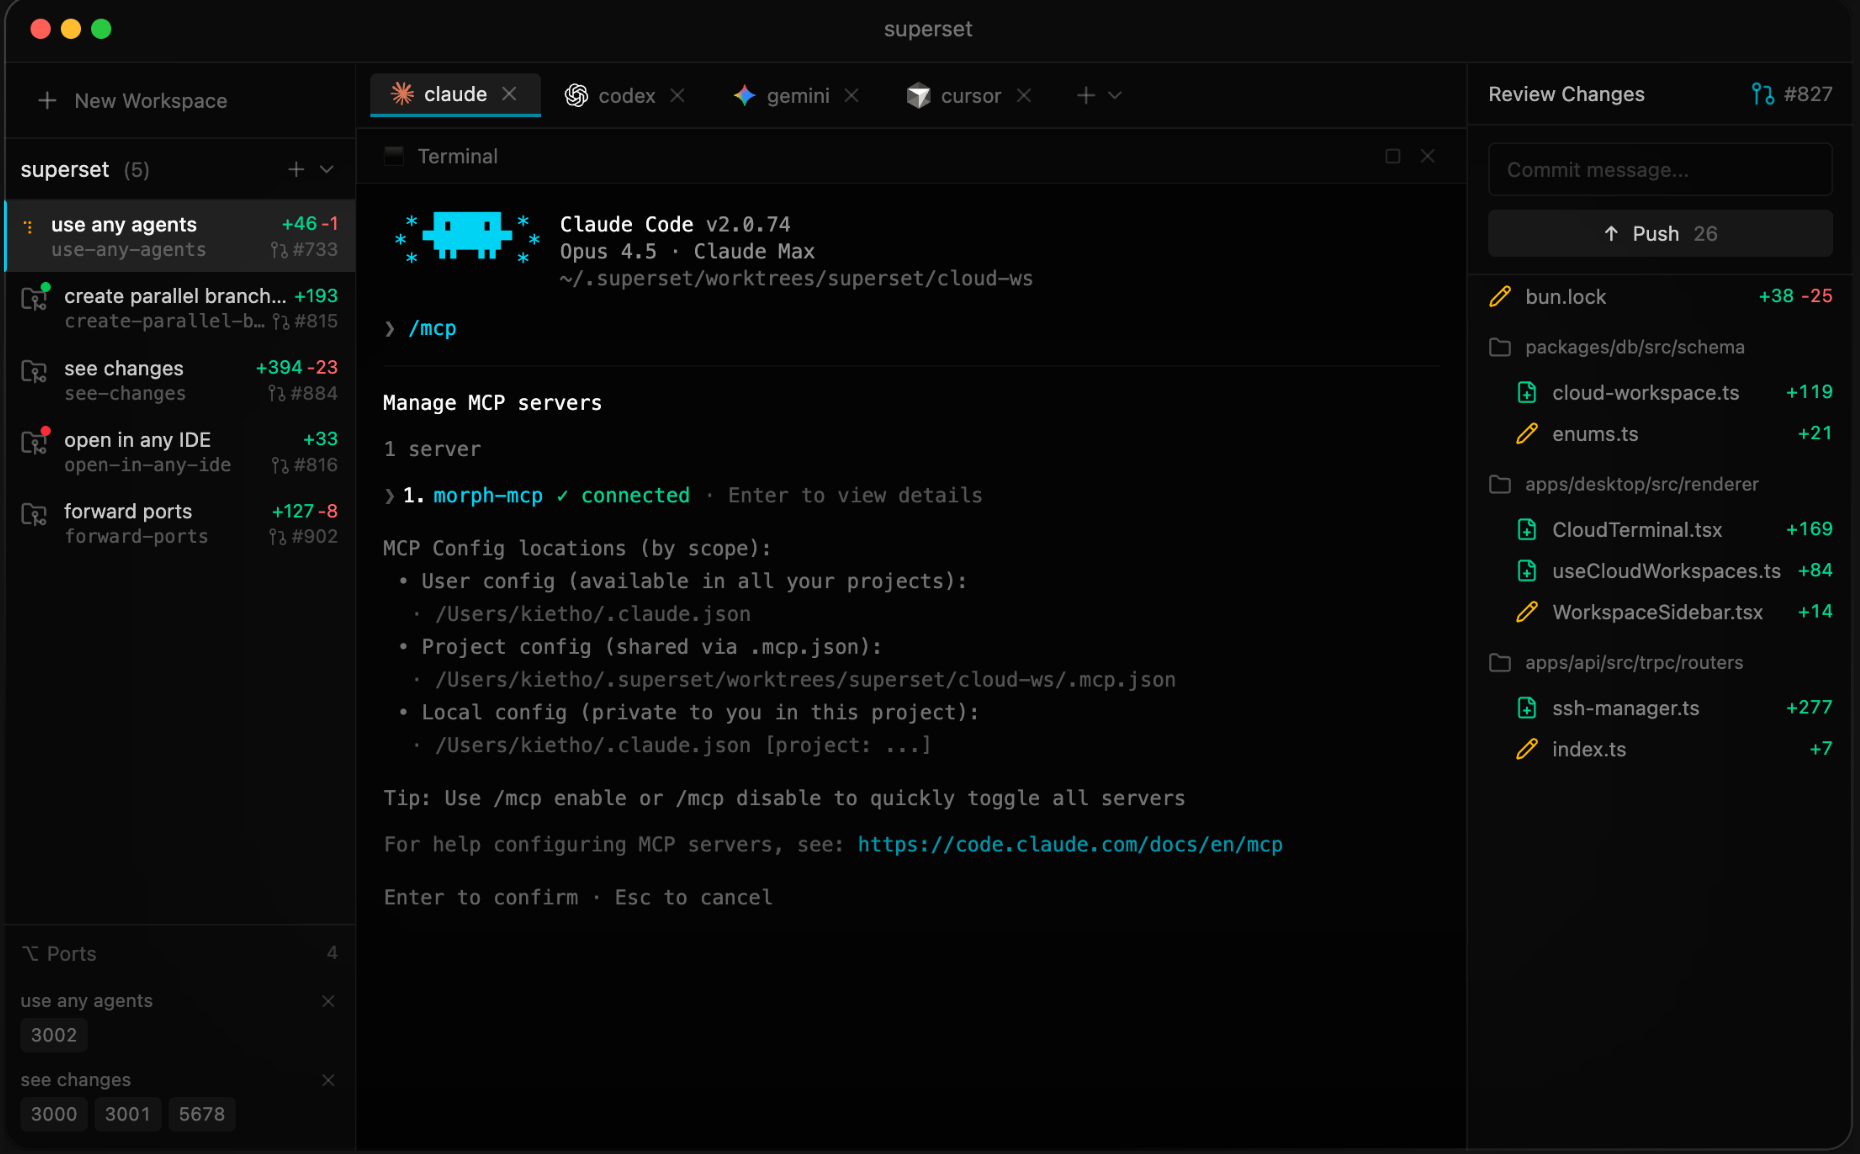Remove use any agents ports entry
Image resolution: width=1860 pixels, height=1154 pixels.
(328, 1001)
